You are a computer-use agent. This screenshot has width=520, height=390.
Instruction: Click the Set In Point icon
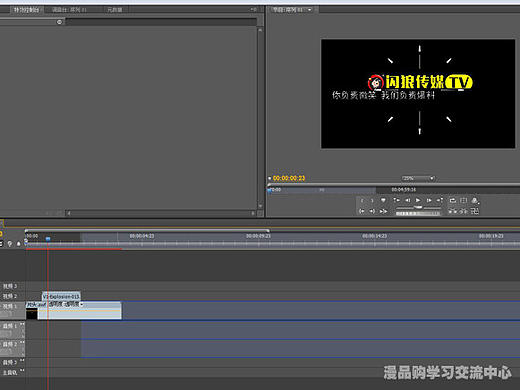pyautogui.click(x=362, y=200)
